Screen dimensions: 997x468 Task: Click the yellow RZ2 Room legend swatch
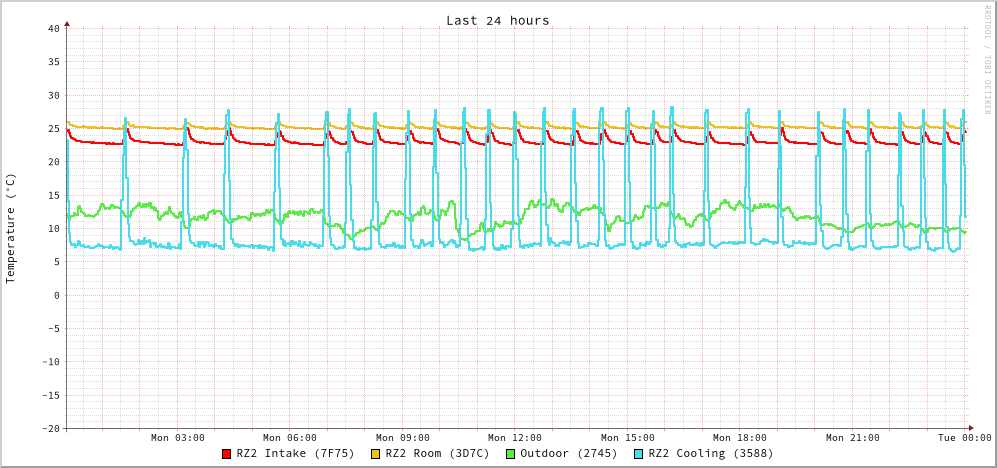[376, 454]
